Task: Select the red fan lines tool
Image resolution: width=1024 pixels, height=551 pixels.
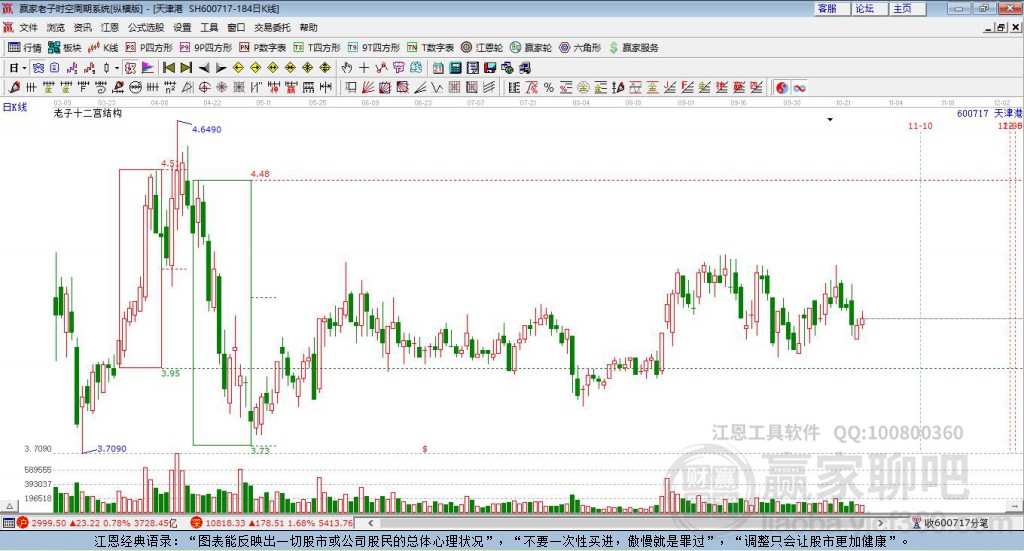Action: (368, 87)
